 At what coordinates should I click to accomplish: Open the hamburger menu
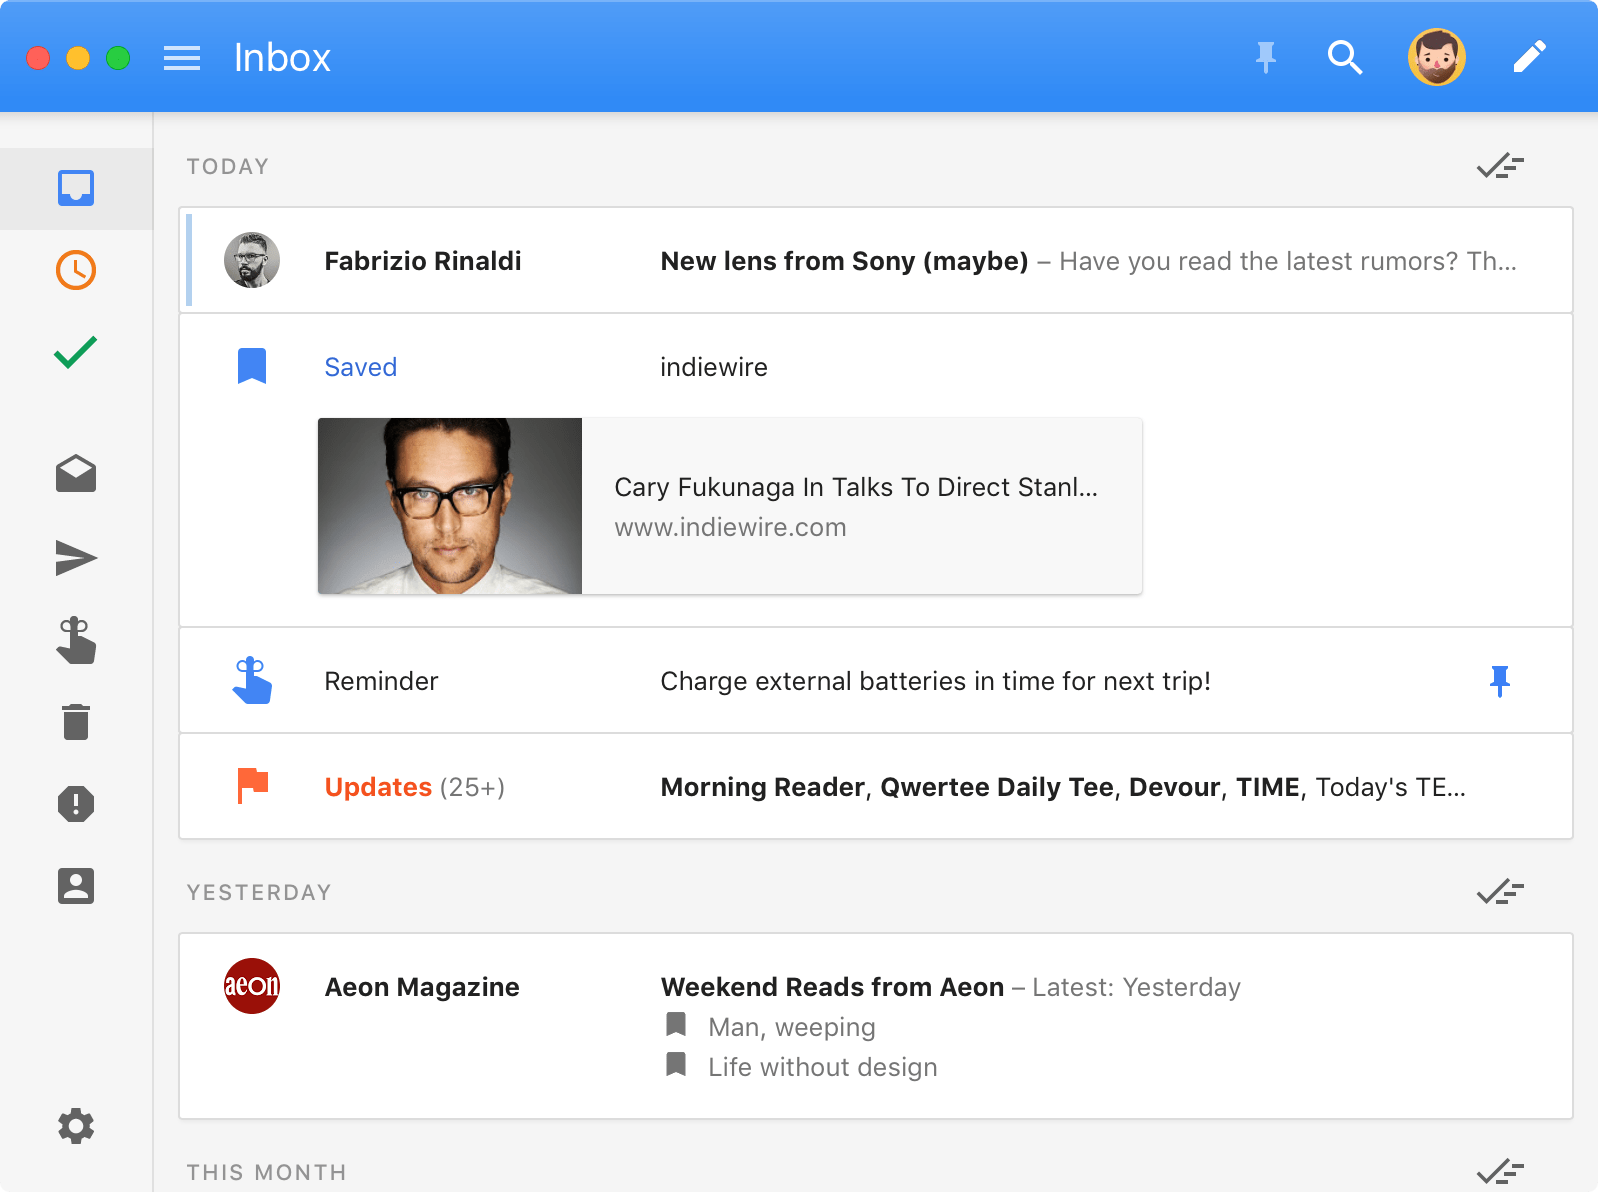(x=182, y=58)
